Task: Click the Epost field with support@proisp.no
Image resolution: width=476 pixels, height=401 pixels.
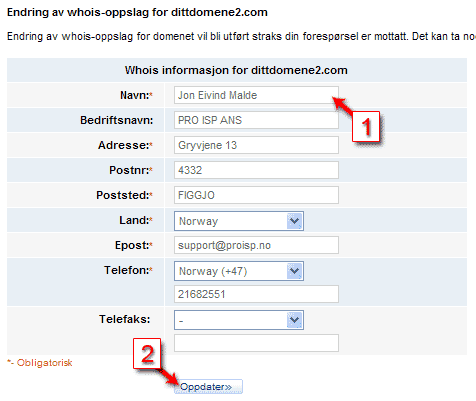Action: pyautogui.click(x=256, y=245)
